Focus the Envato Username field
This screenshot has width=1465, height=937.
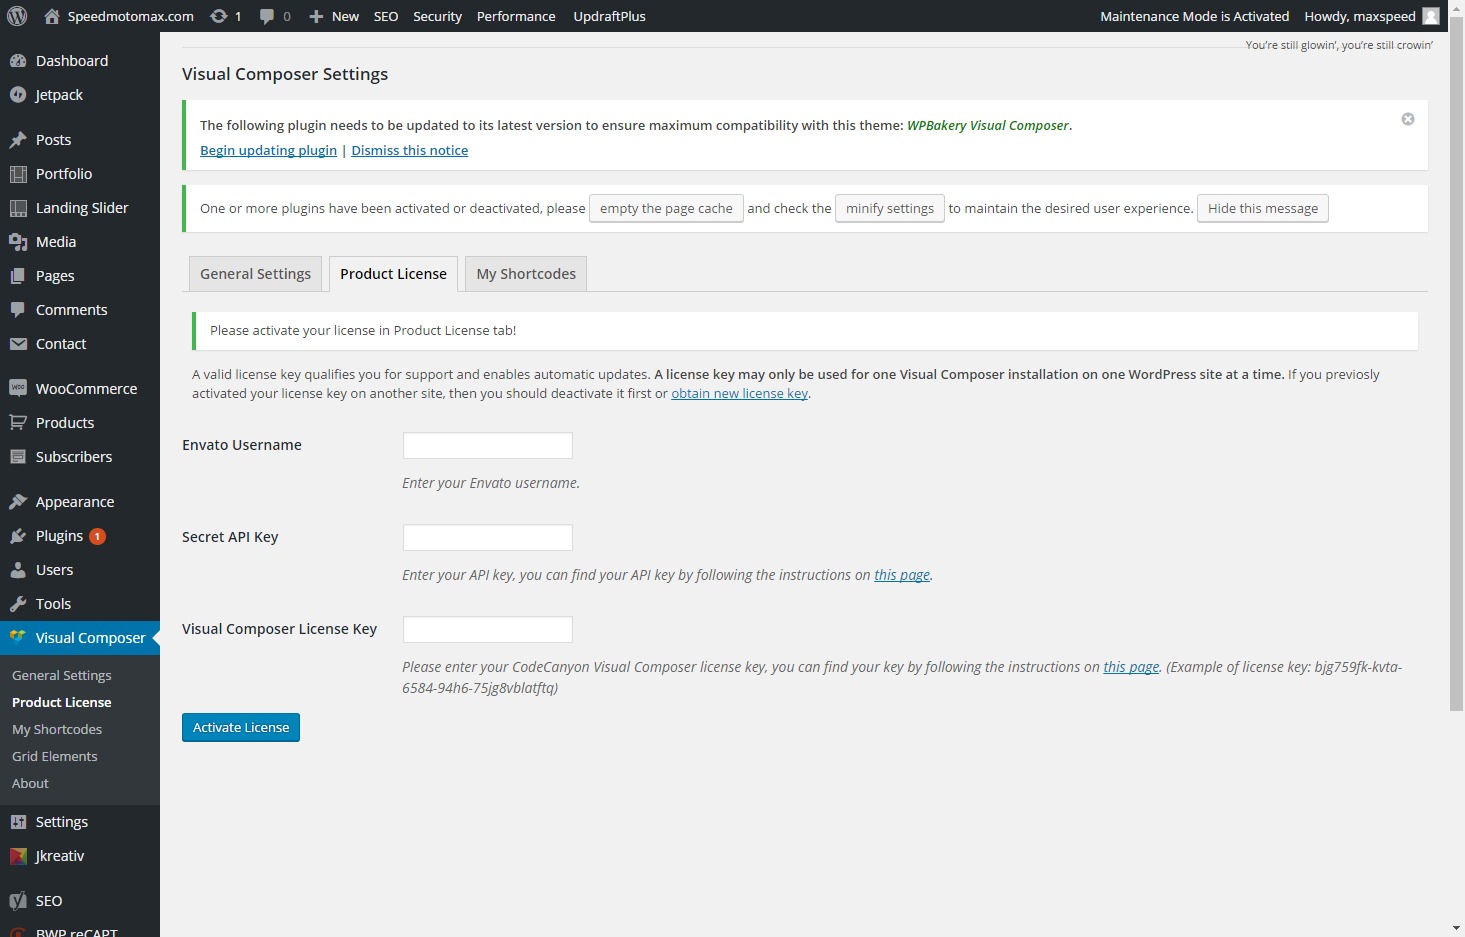pos(487,446)
